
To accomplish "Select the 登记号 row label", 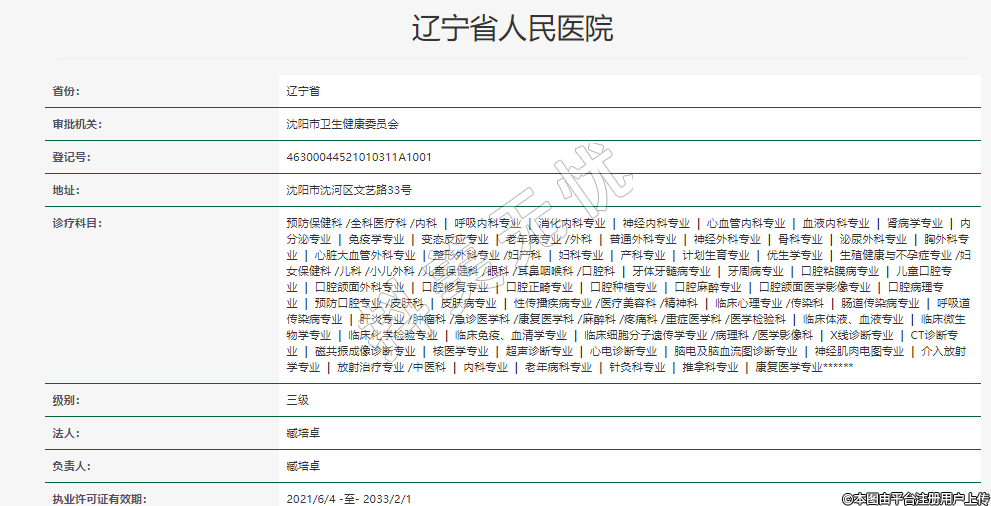I will [71, 157].
